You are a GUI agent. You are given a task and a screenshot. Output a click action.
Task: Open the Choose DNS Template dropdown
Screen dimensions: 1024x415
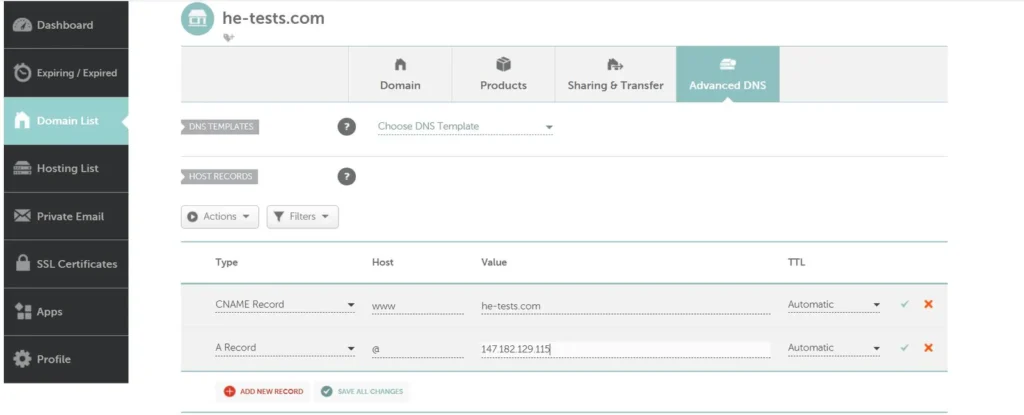(x=465, y=127)
